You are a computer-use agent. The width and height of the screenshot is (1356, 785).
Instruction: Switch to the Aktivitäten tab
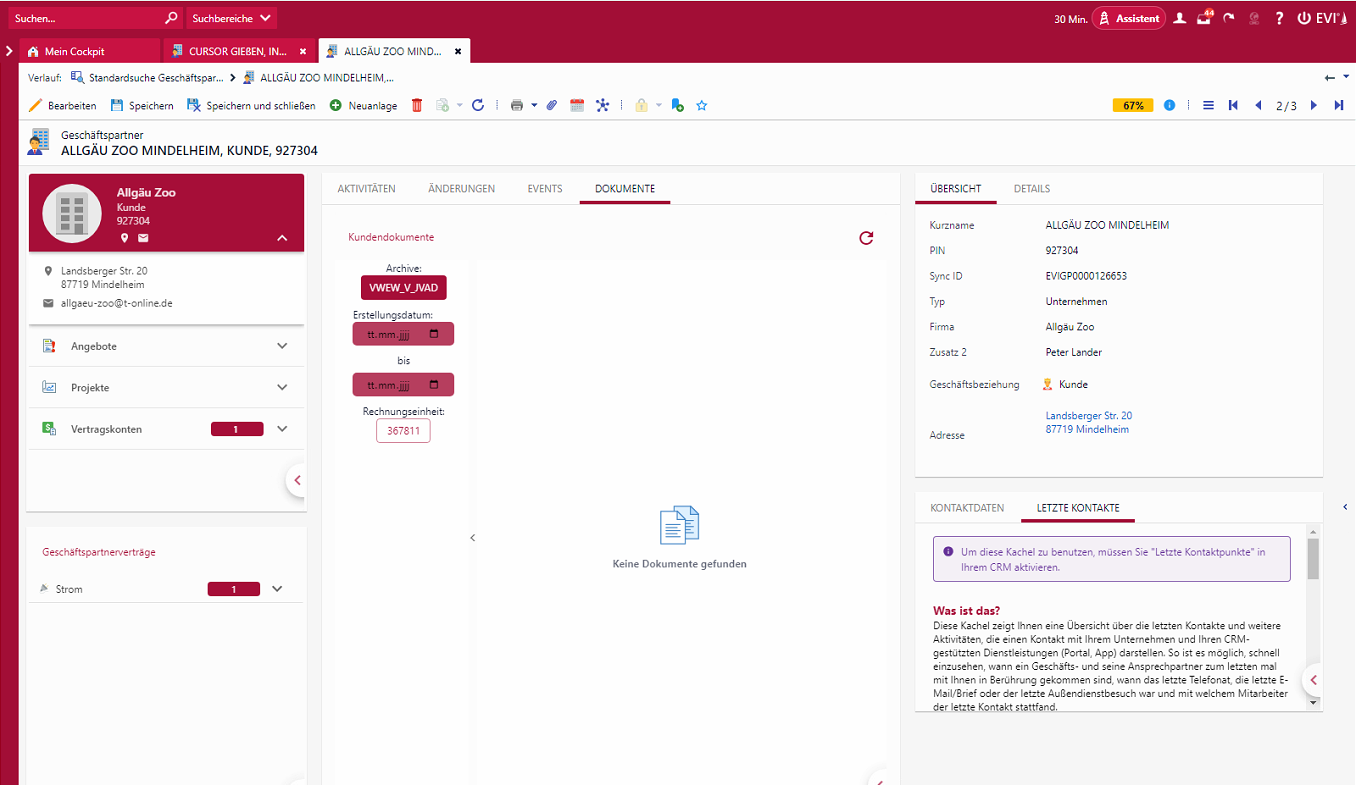pyautogui.click(x=366, y=189)
